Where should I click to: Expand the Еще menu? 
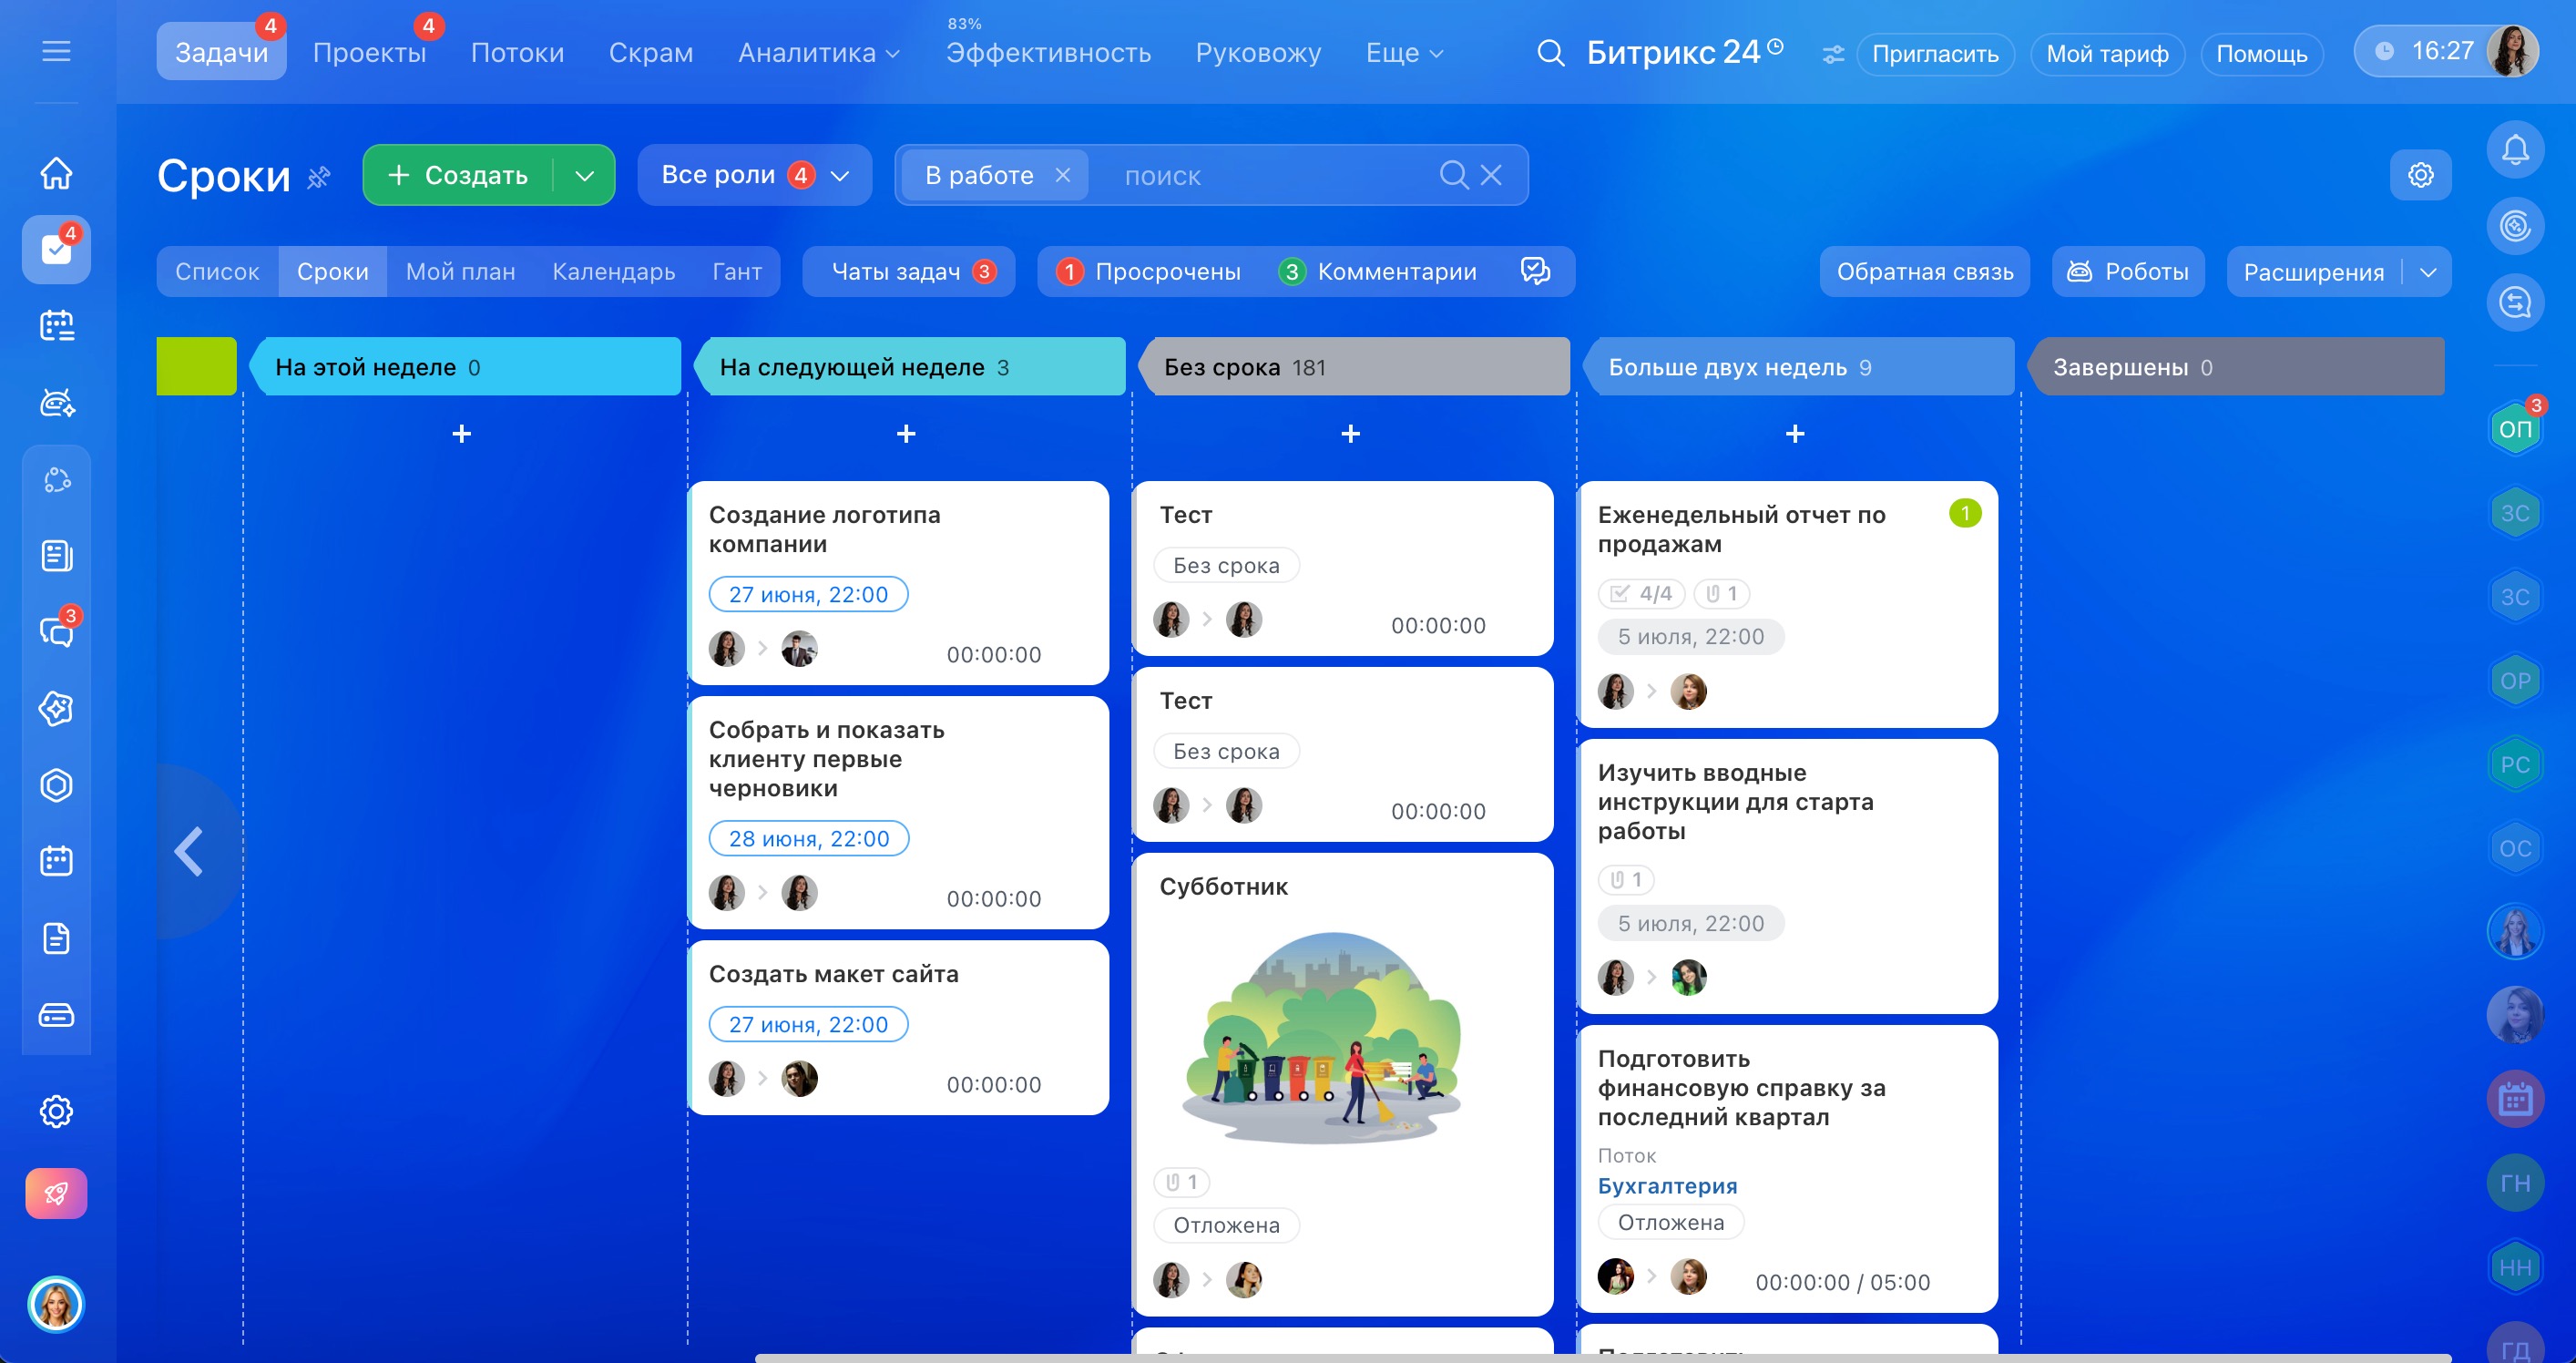1404,52
